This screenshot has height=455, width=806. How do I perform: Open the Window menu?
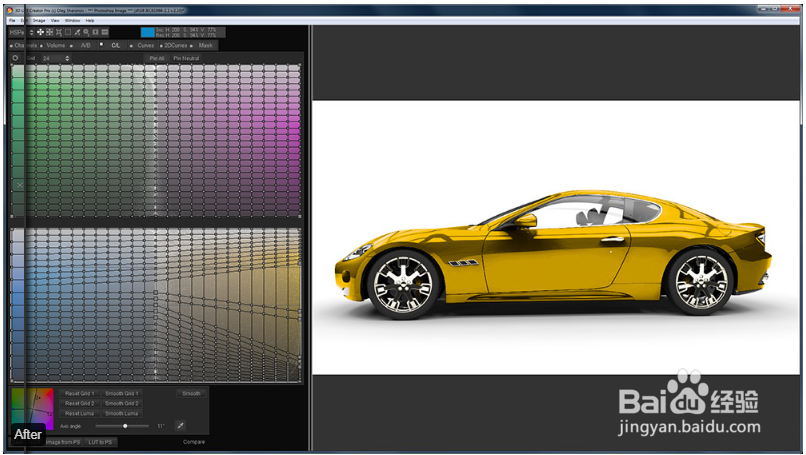72,21
